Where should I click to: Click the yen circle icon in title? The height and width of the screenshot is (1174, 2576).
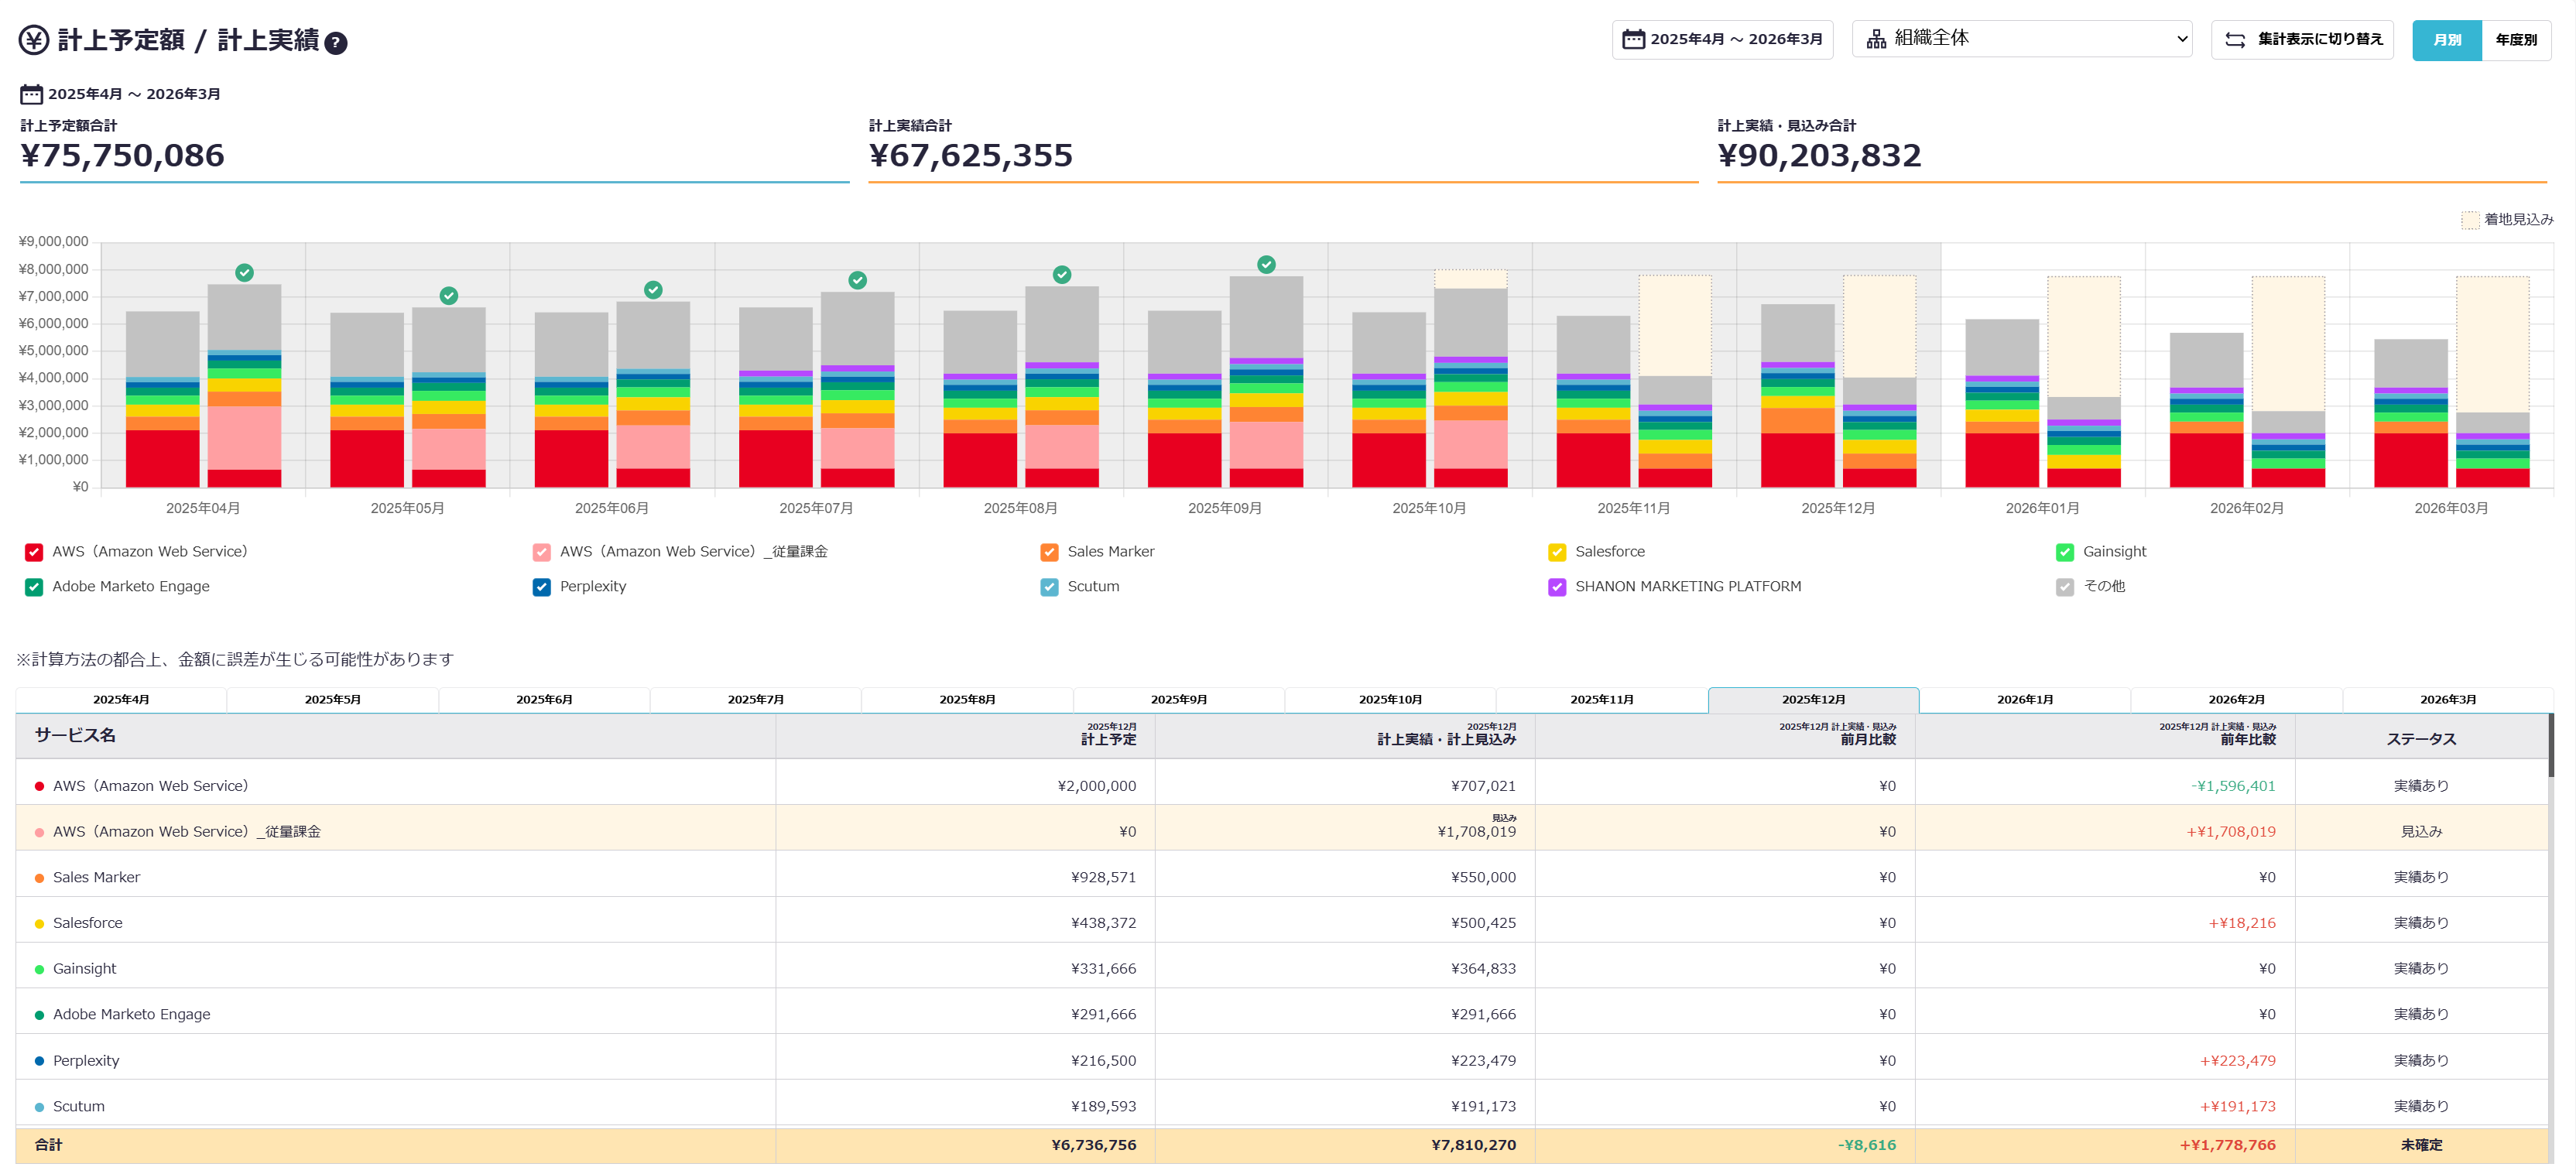pyautogui.click(x=34, y=40)
